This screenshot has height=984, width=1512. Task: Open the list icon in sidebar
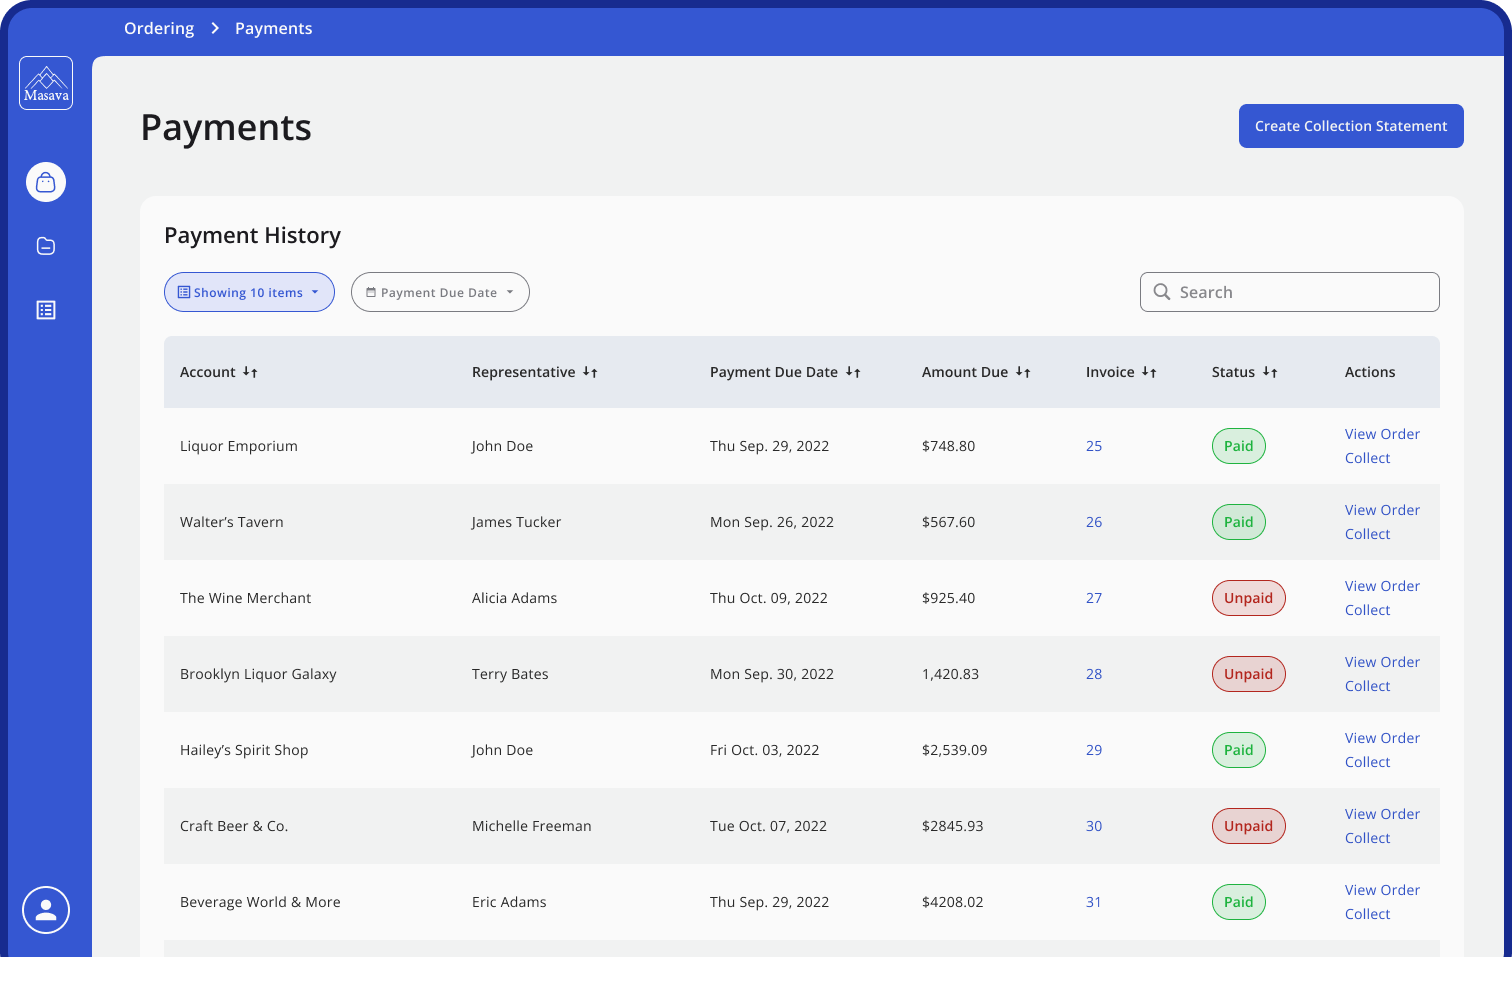(46, 310)
